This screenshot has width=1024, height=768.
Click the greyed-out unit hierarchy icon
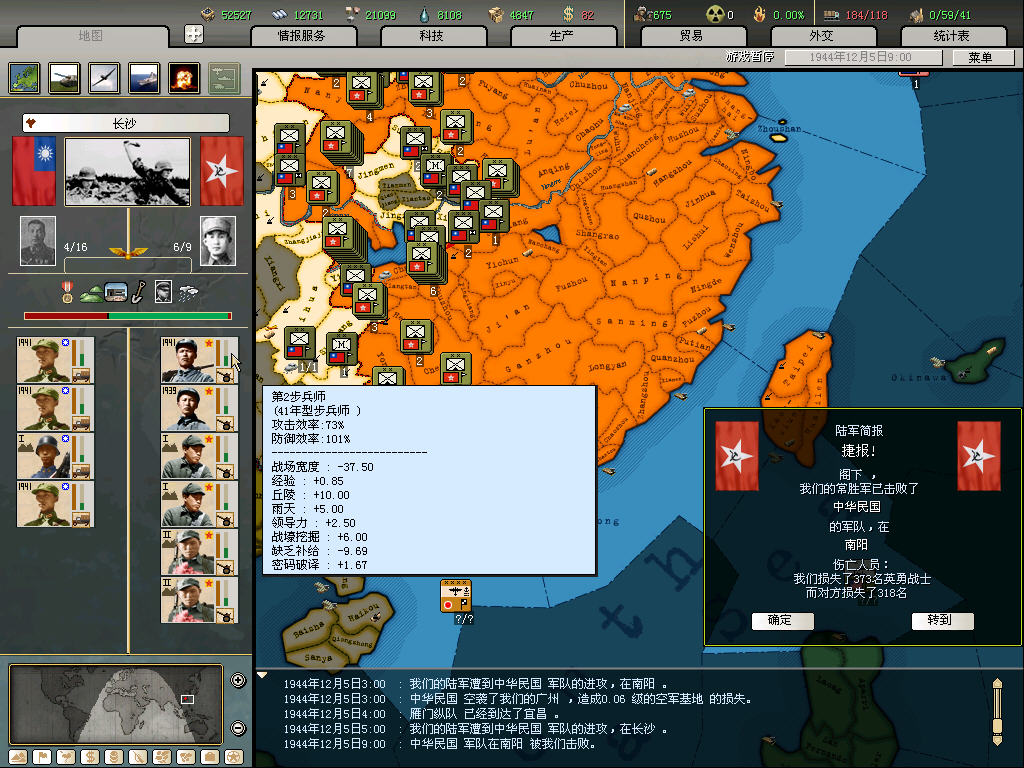click(x=224, y=78)
